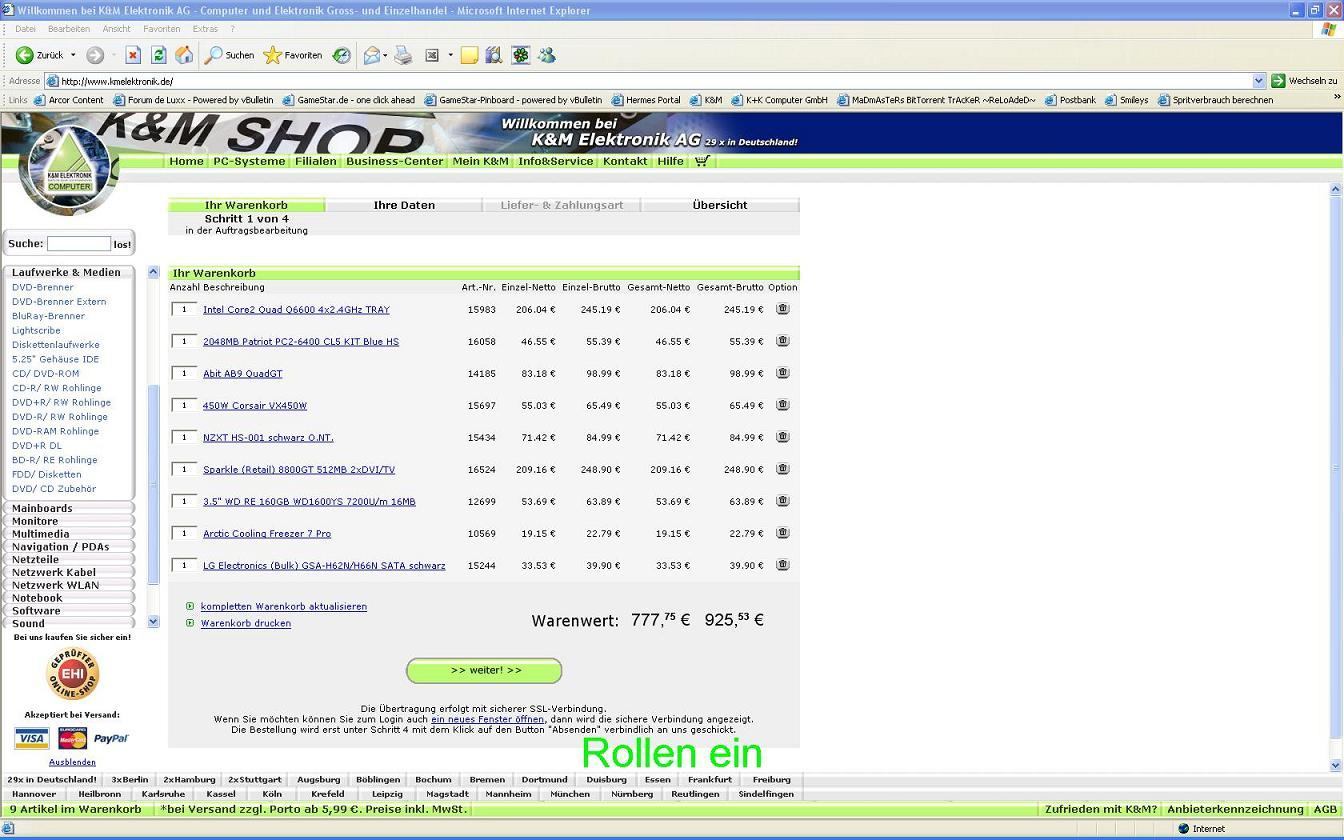Select München branch in city list
Image resolution: width=1344 pixels, height=840 pixels.
[570, 794]
